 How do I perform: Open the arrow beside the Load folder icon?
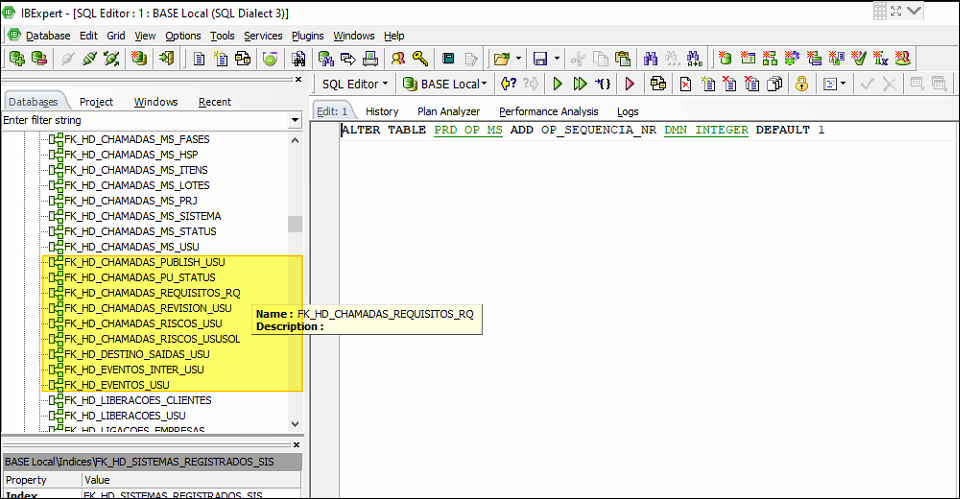(x=519, y=59)
